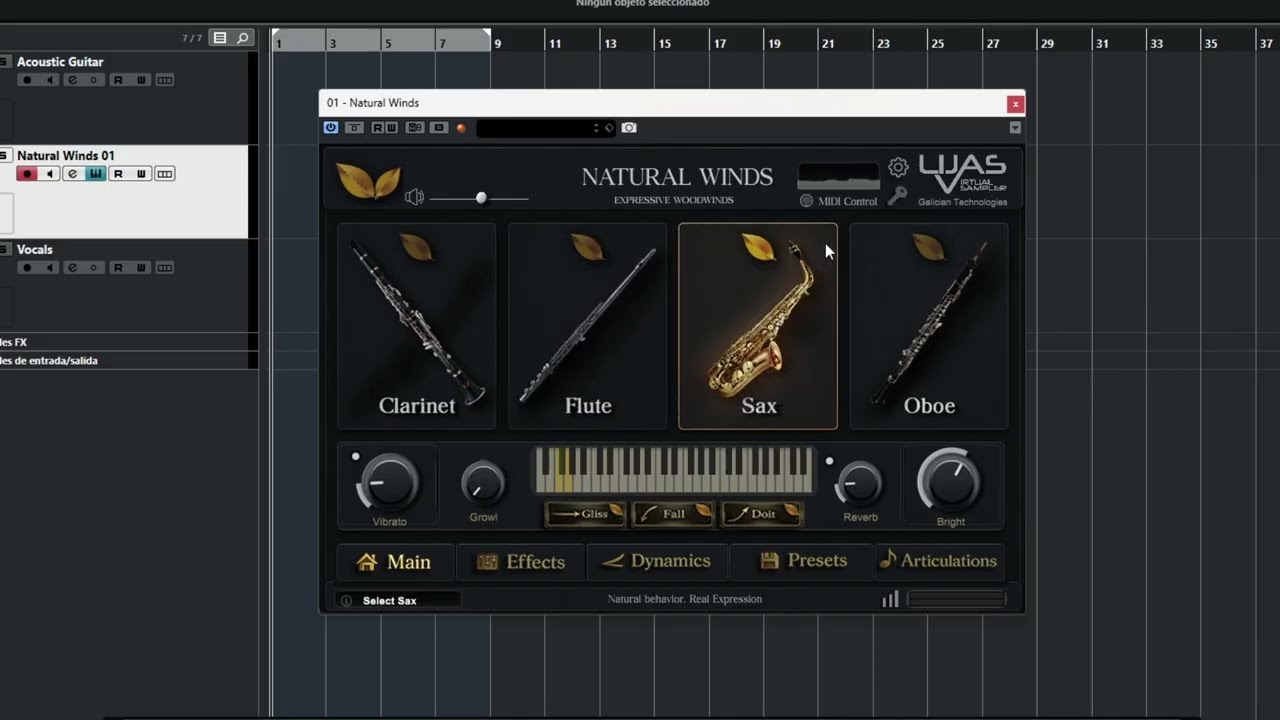Toggle the Vibrato on/off dot

coord(355,457)
